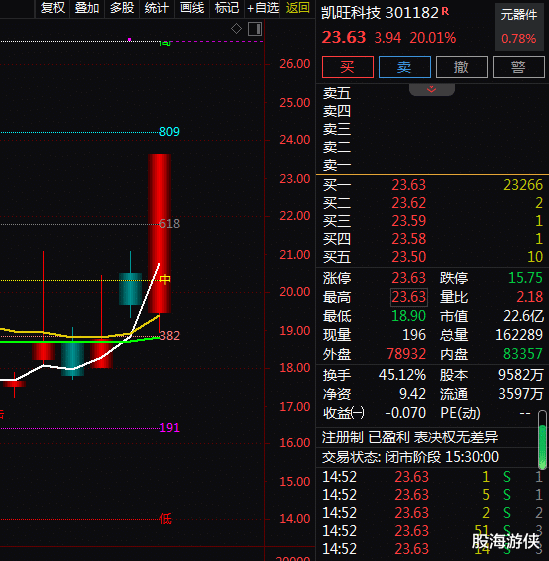Click the blue 卖 button

click(x=404, y=67)
